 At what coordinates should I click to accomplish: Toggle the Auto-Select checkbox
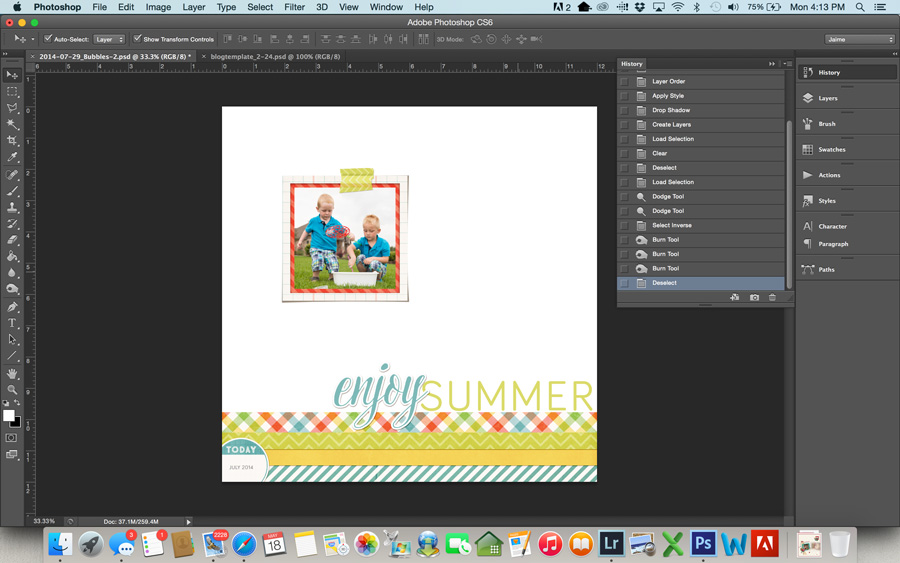(48, 39)
